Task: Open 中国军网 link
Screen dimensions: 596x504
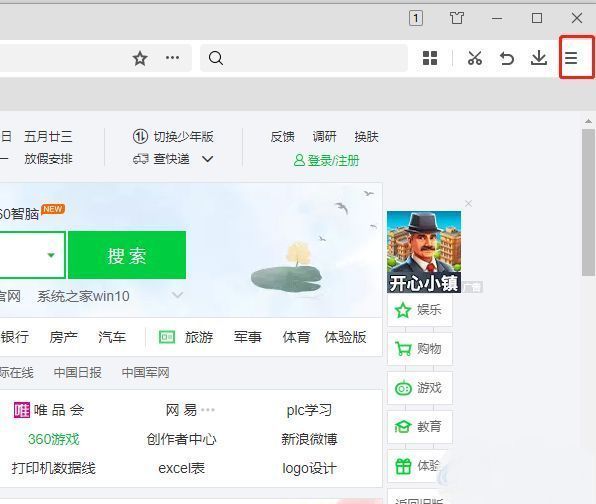Action: 145,372
